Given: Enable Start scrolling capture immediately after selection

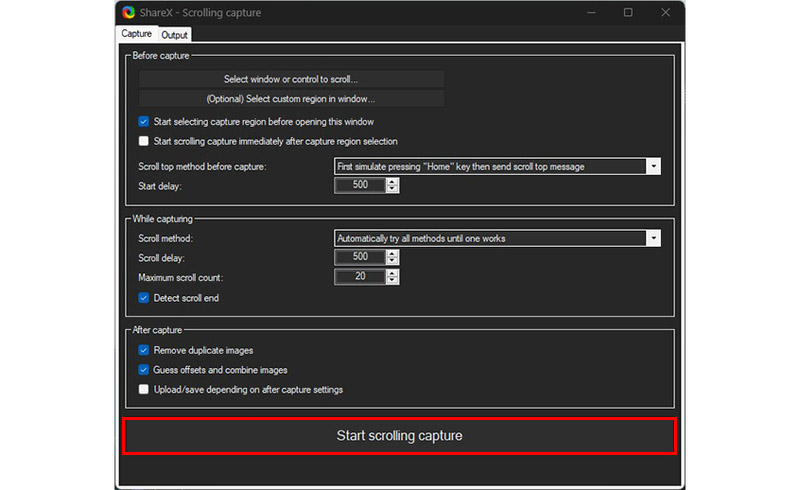Looking at the screenshot, I should 144,141.
